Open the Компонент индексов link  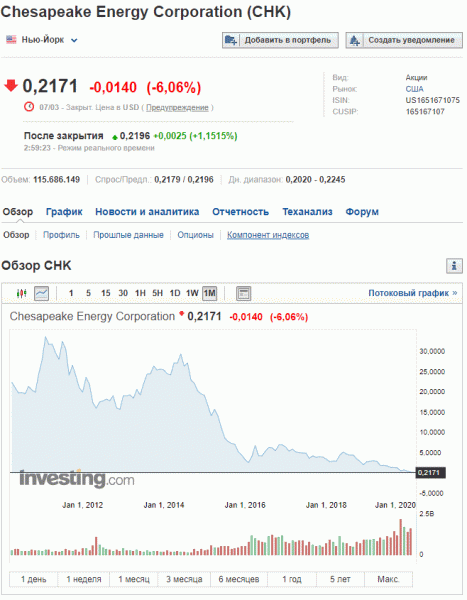click(268, 235)
